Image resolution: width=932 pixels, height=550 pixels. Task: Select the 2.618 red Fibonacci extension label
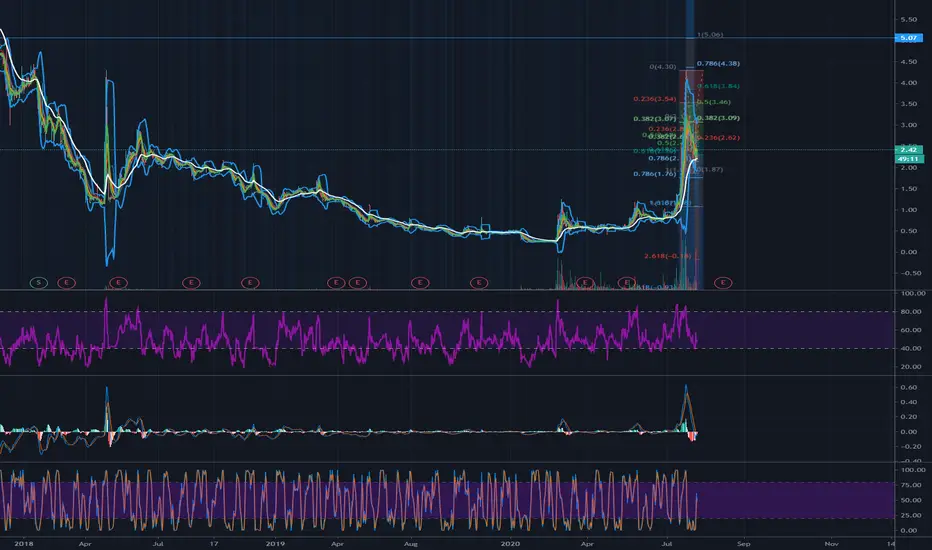coord(667,256)
